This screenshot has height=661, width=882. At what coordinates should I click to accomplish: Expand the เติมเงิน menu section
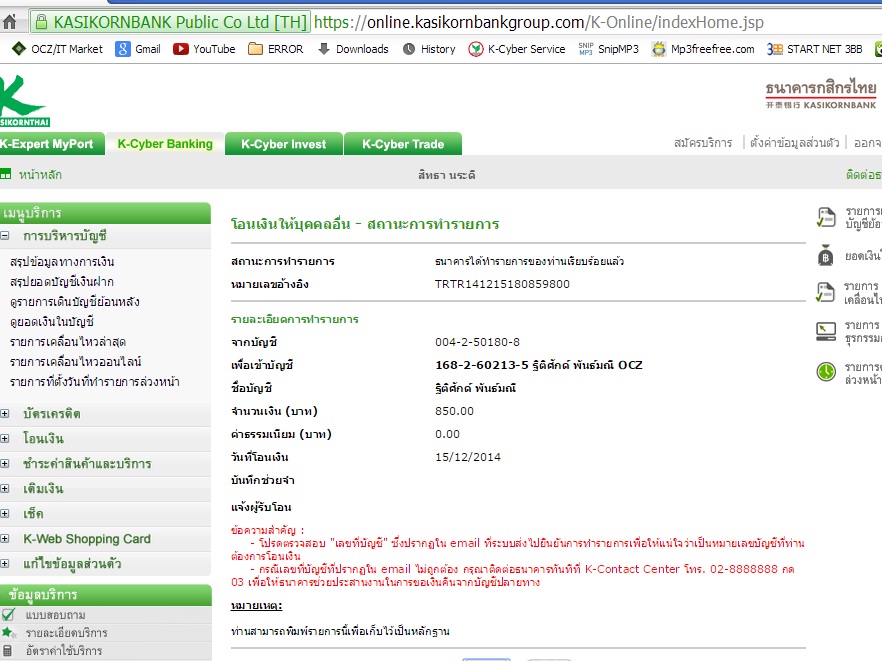click(4, 488)
